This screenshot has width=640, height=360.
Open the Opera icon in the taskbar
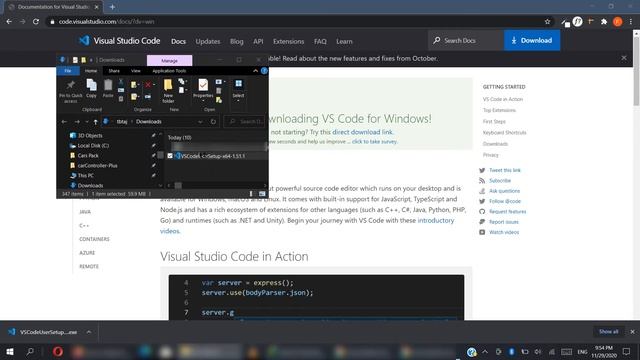point(58,351)
